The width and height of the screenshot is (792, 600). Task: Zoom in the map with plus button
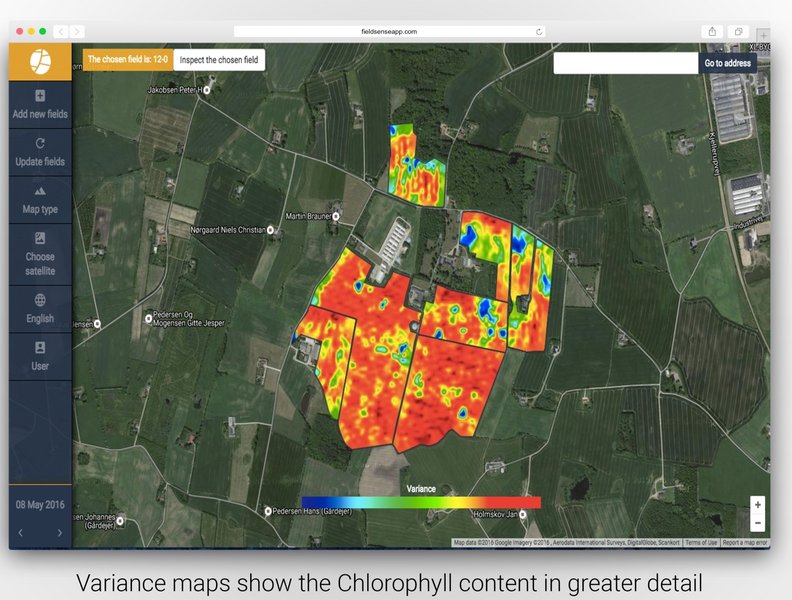tap(757, 505)
